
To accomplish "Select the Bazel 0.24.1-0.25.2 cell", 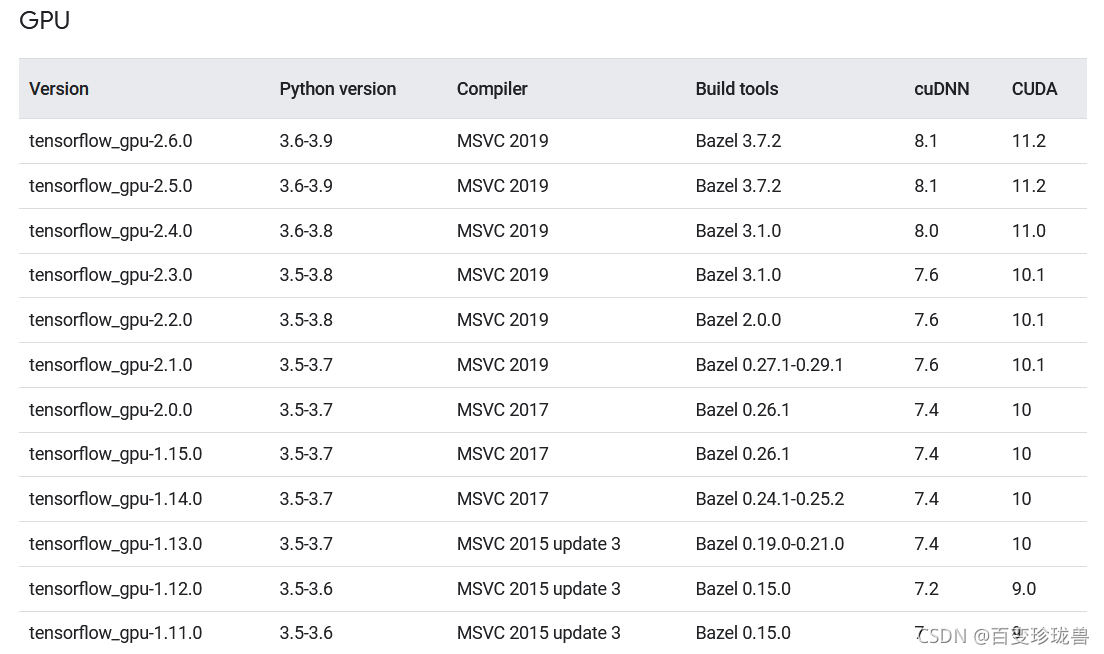I will 770,499.
